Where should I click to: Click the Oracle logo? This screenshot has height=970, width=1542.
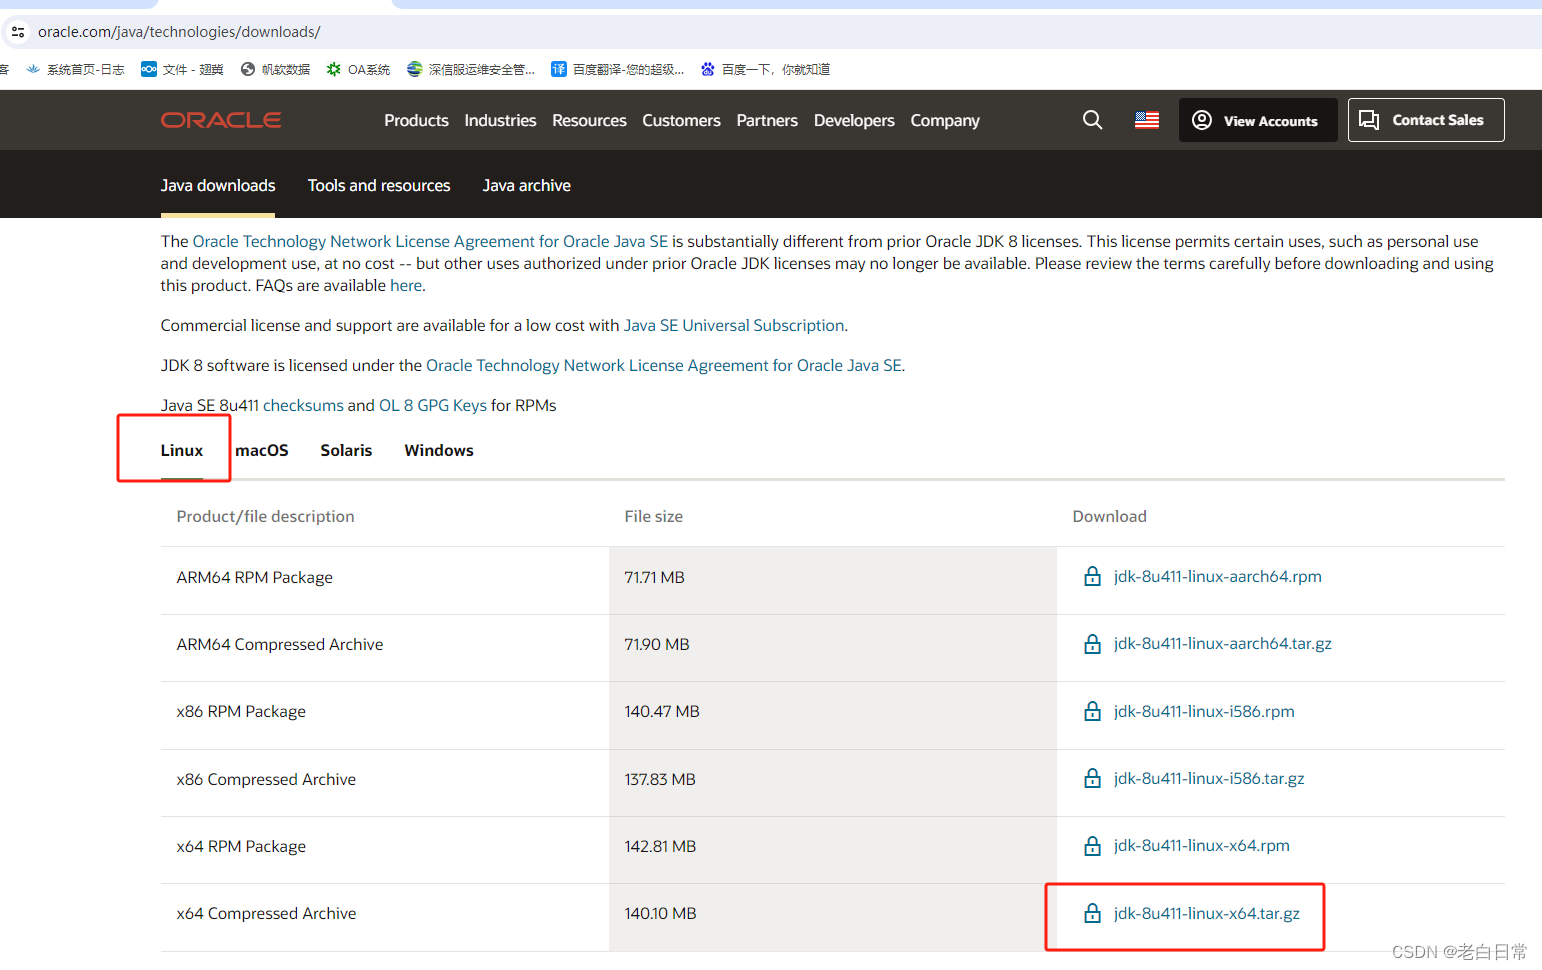[x=221, y=120]
